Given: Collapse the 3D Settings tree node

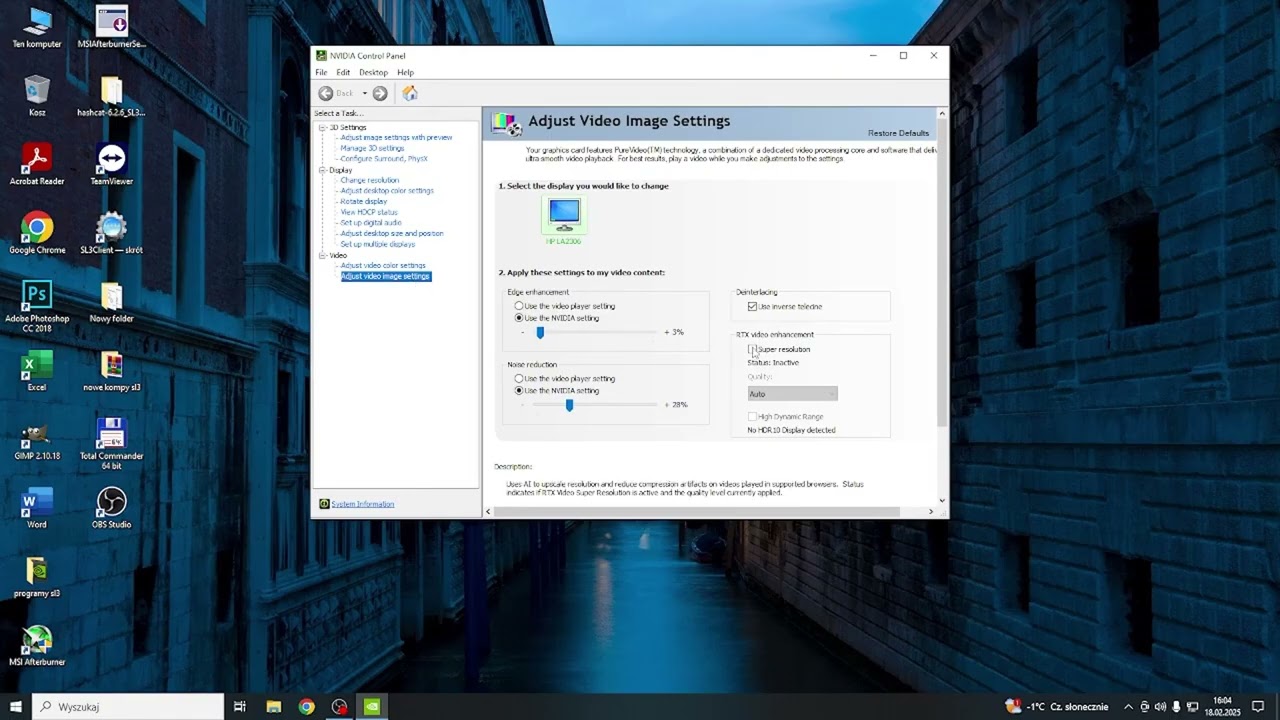Looking at the screenshot, I should 323,127.
